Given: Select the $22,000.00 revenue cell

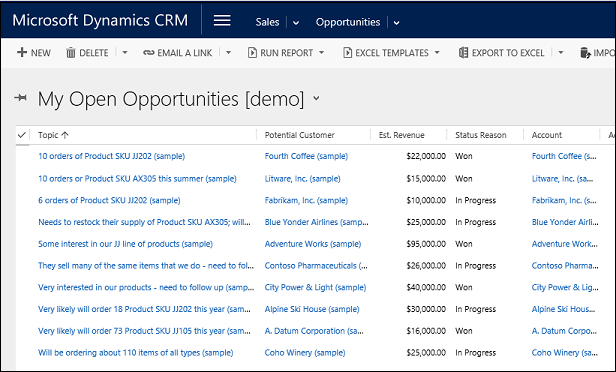Looking at the screenshot, I should (x=426, y=156).
